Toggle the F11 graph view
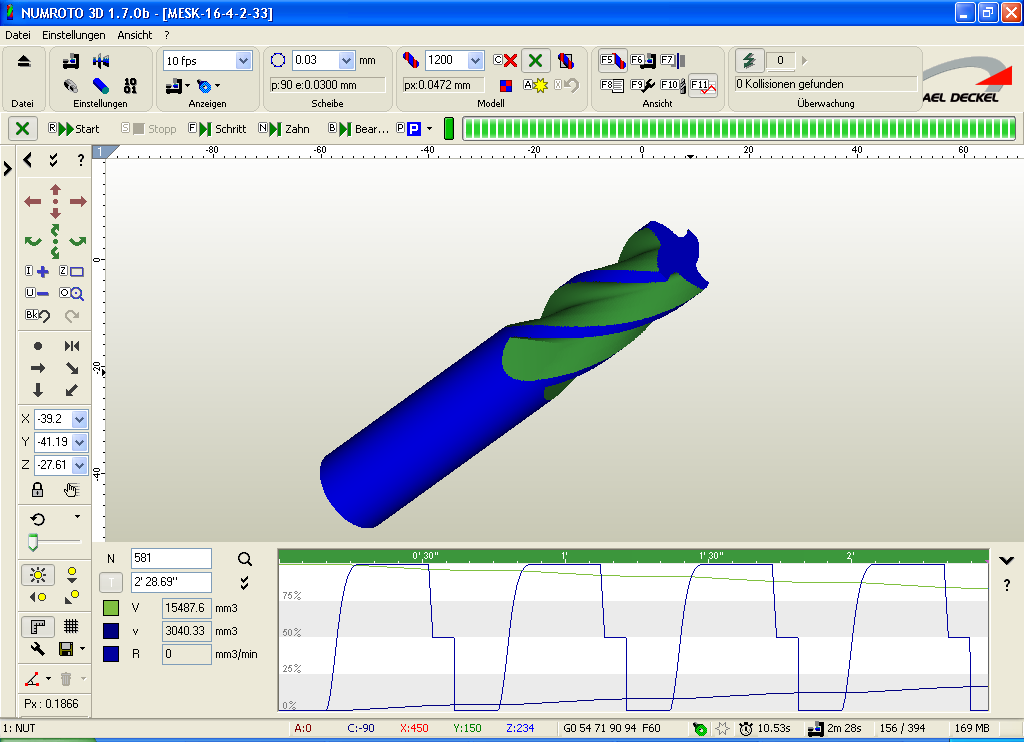 (703, 86)
